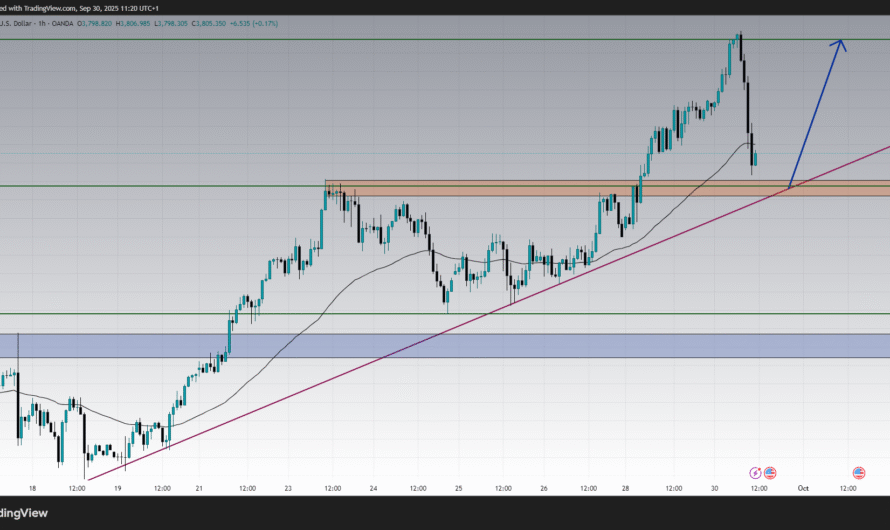Click the date label 23 on time axis
The image size is (890, 530).
coord(288,489)
